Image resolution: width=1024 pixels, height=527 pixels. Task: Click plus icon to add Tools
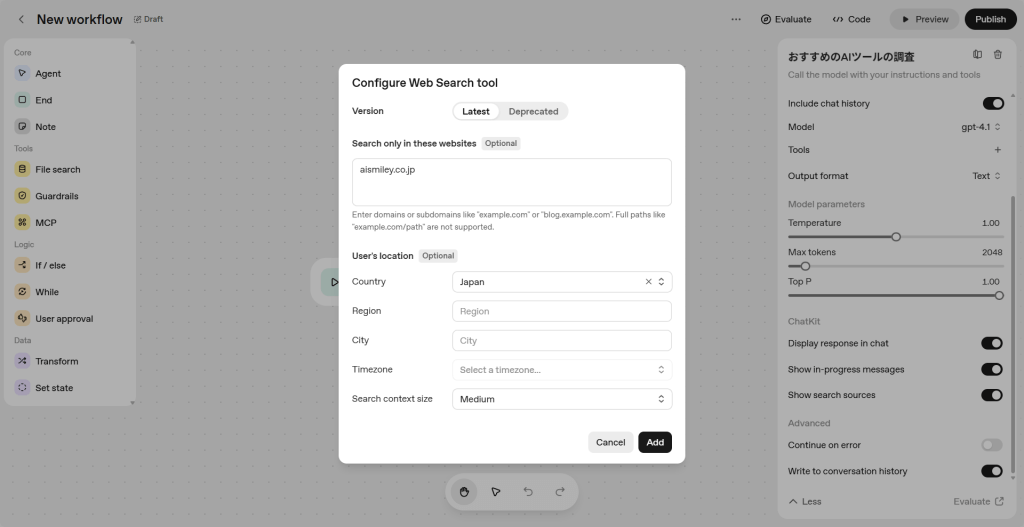click(x=997, y=150)
